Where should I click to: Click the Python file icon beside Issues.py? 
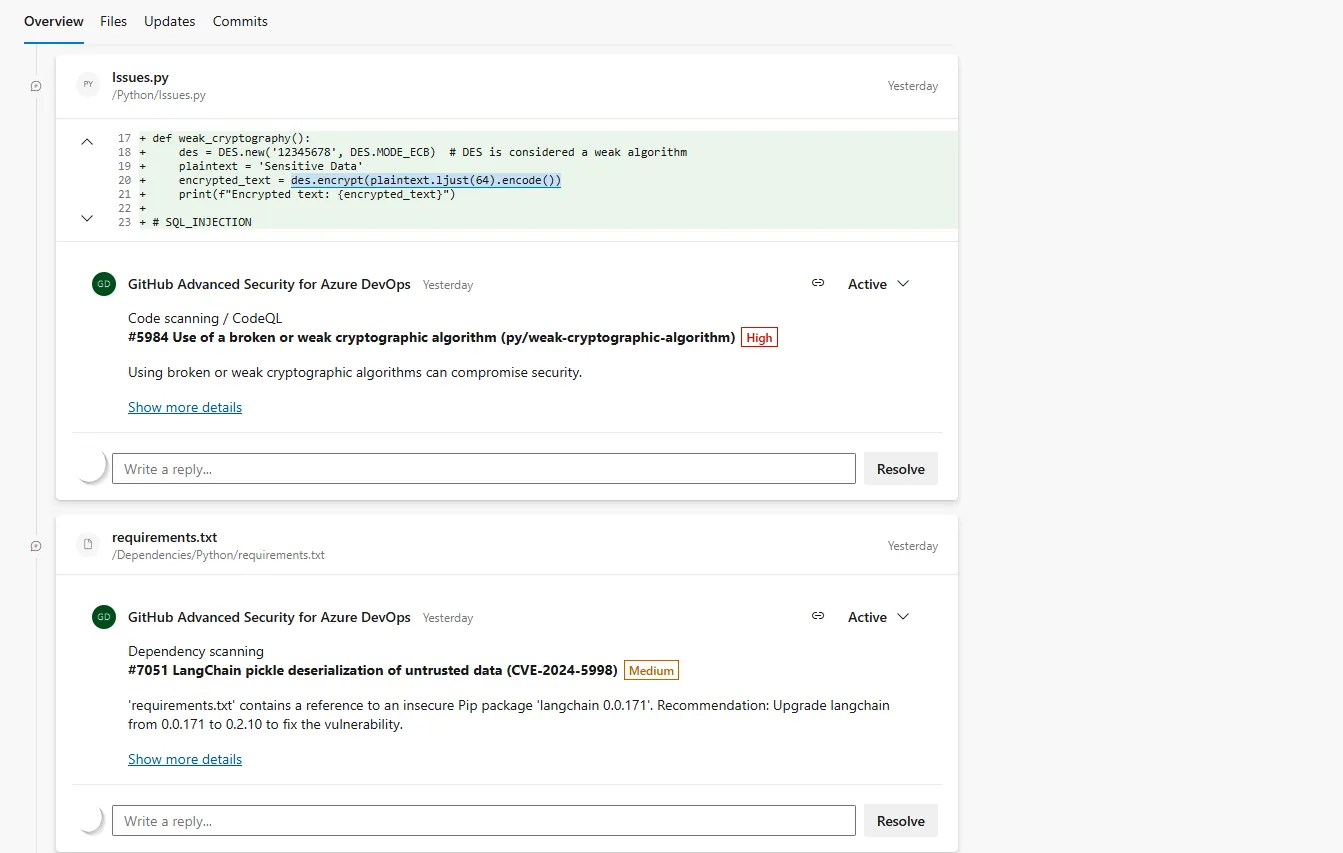click(x=88, y=85)
